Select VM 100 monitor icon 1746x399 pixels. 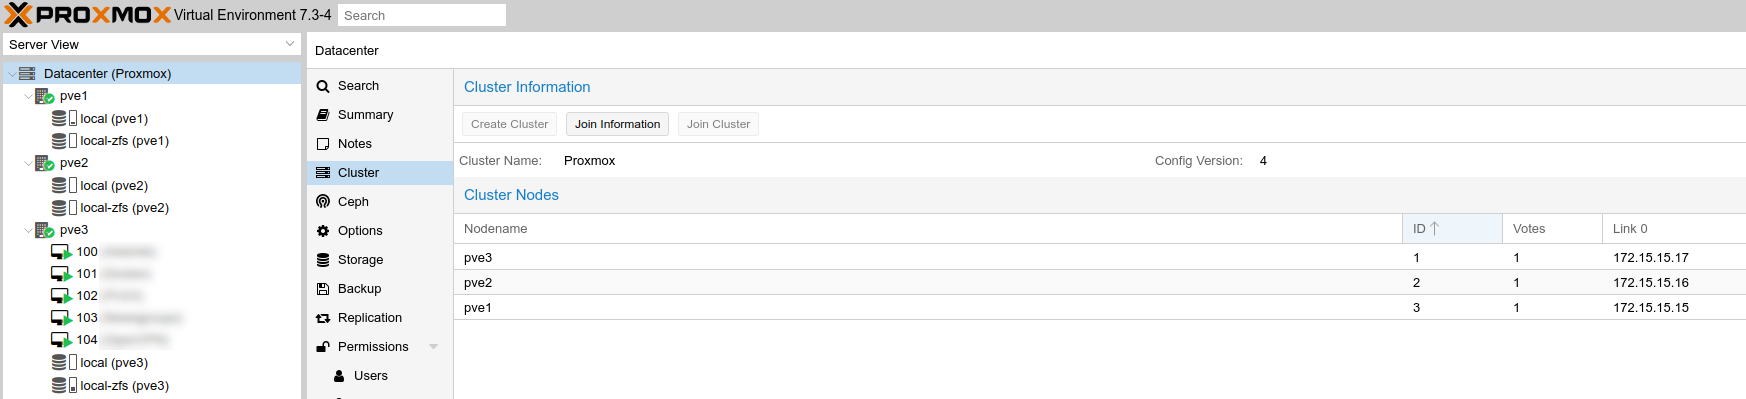(61, 252)
